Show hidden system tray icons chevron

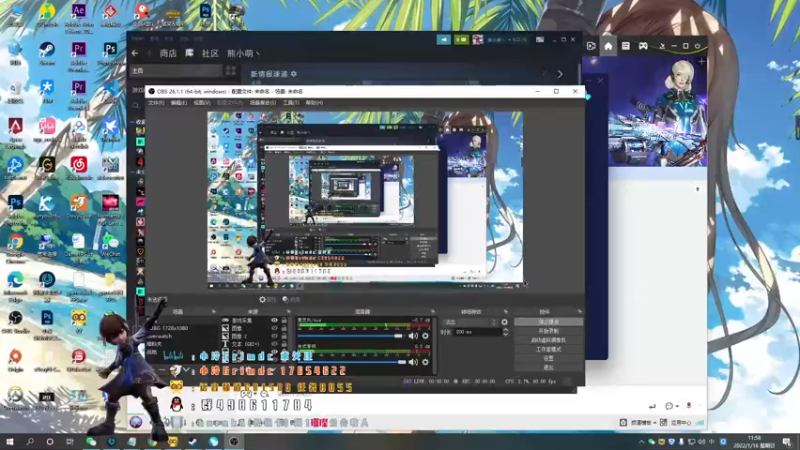(x=641, y=442)
